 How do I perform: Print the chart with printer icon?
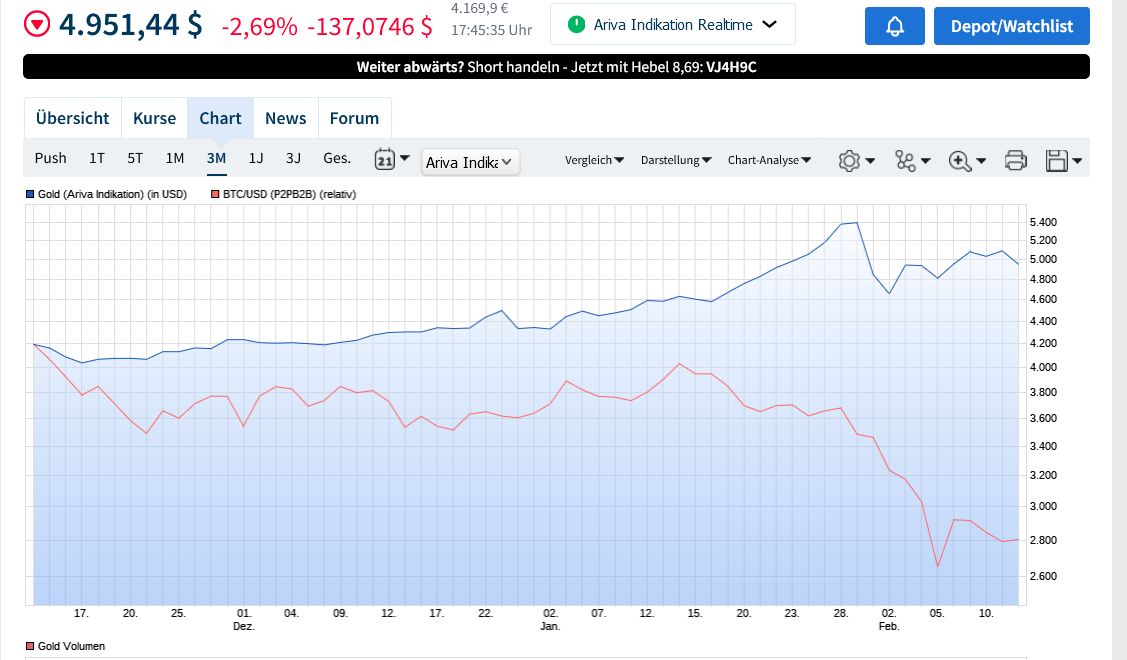(1015, 160)
